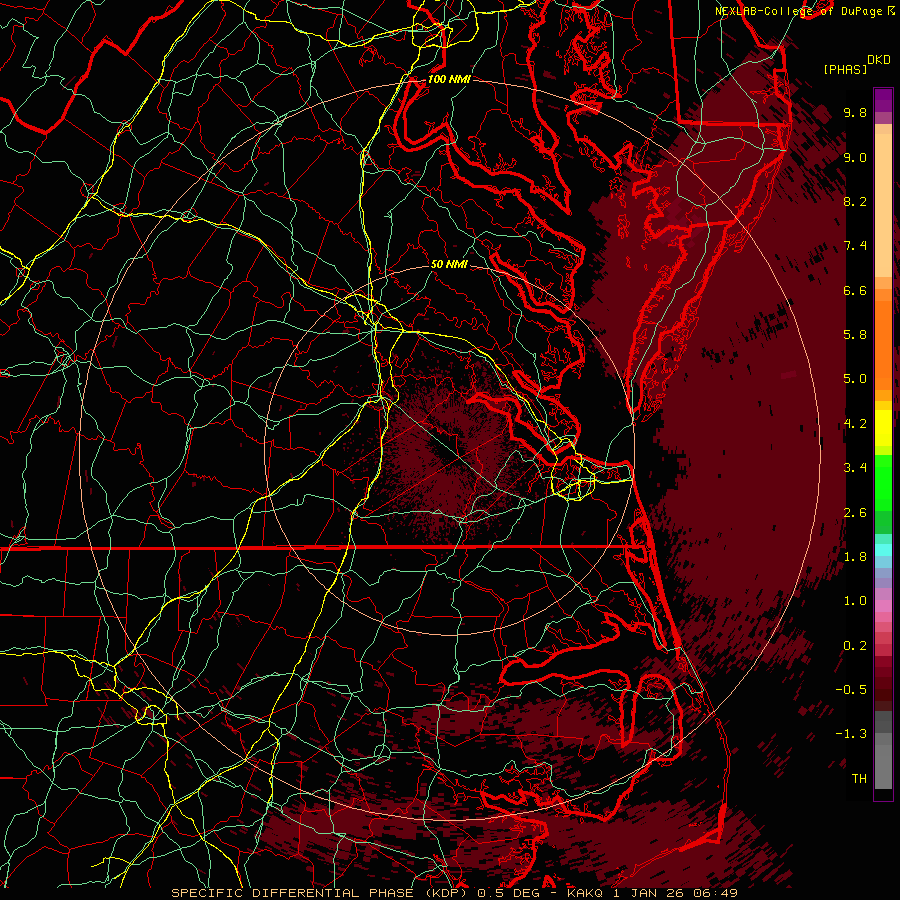Click the 100 NMI range ring label

pyautogui.click(x=449, y=79)
